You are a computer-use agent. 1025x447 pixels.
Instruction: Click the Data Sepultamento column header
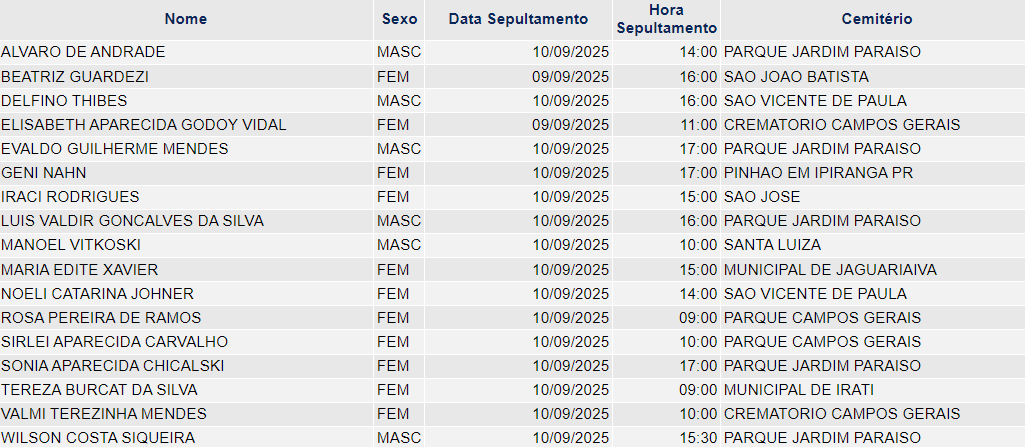pyautogui.click(x=518, y=19)
